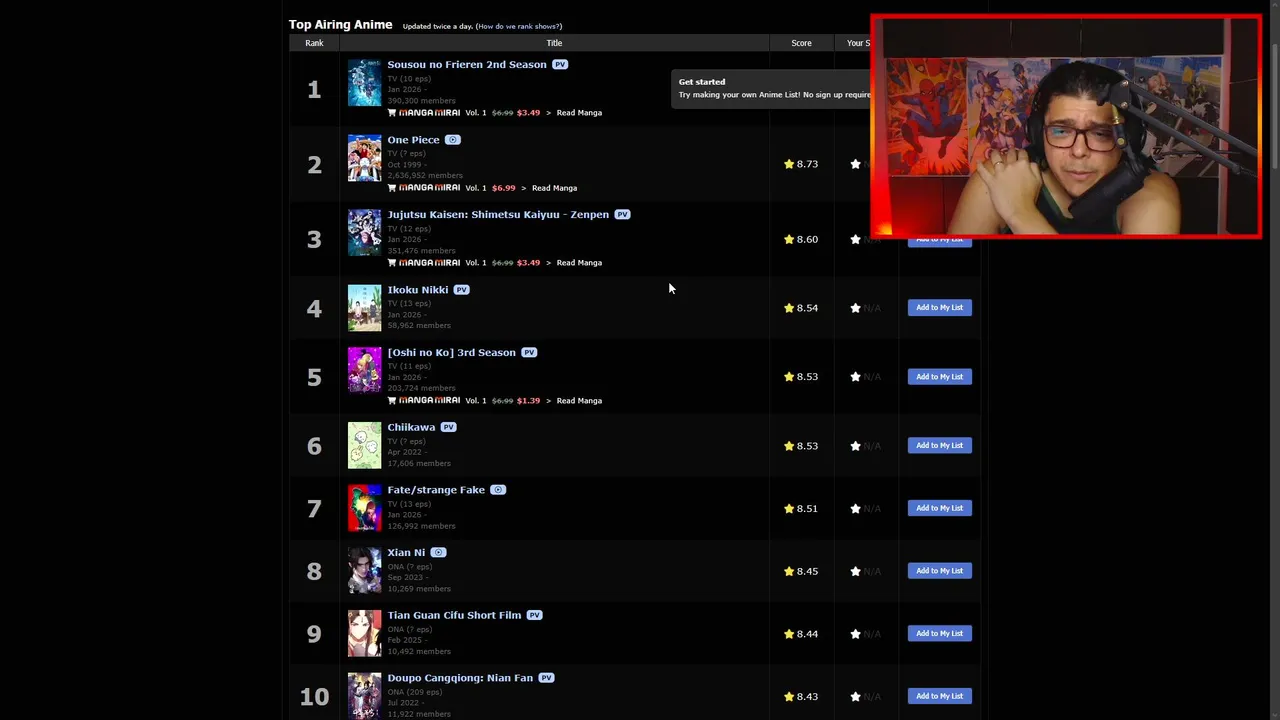
Task: Click the white your-score star in the Ikoku Nikki row
Action: pyautogui.click(x=855, y=308)
